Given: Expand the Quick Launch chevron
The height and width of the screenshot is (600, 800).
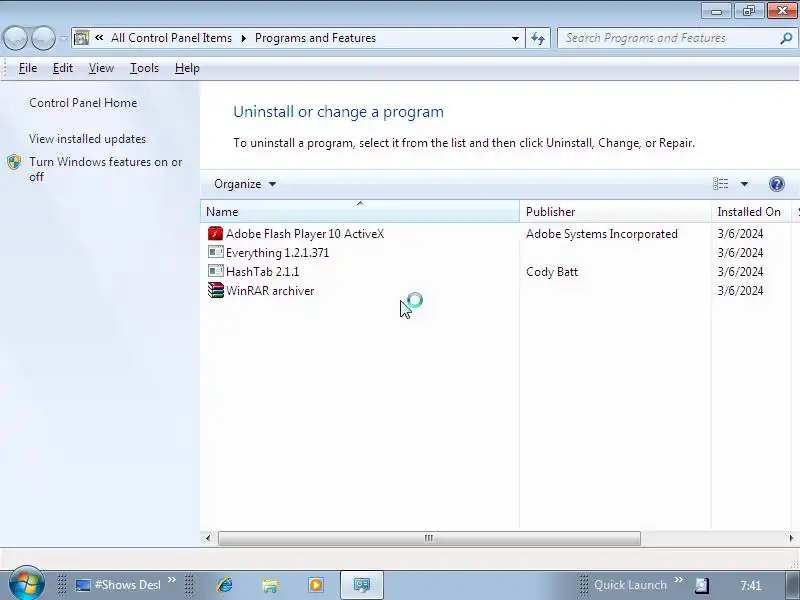Looking at the screenshot, I should 679,580.
